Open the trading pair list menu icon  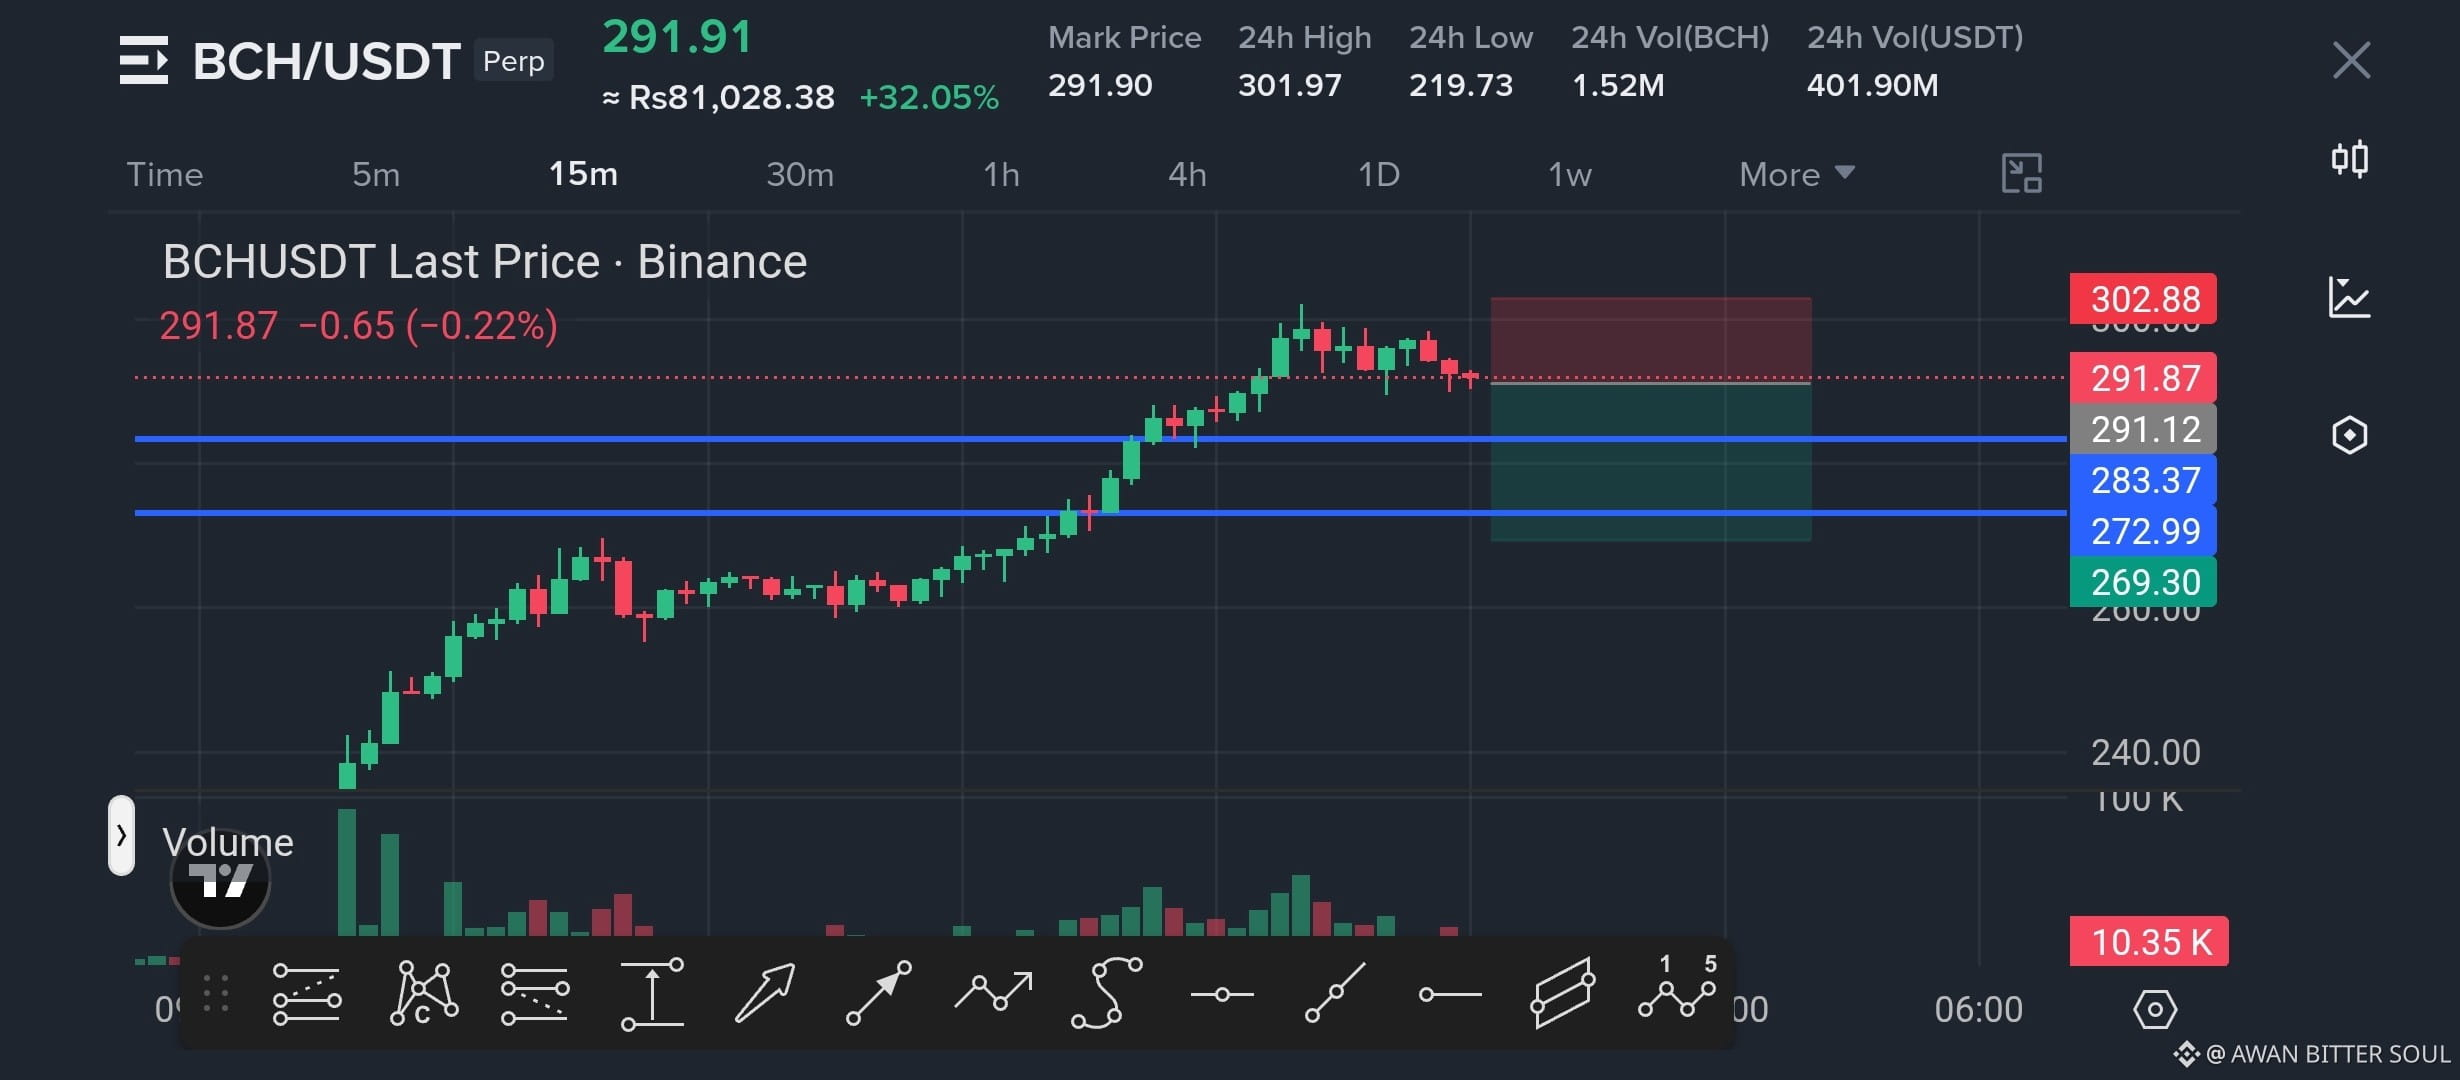[x=144, y=60]
